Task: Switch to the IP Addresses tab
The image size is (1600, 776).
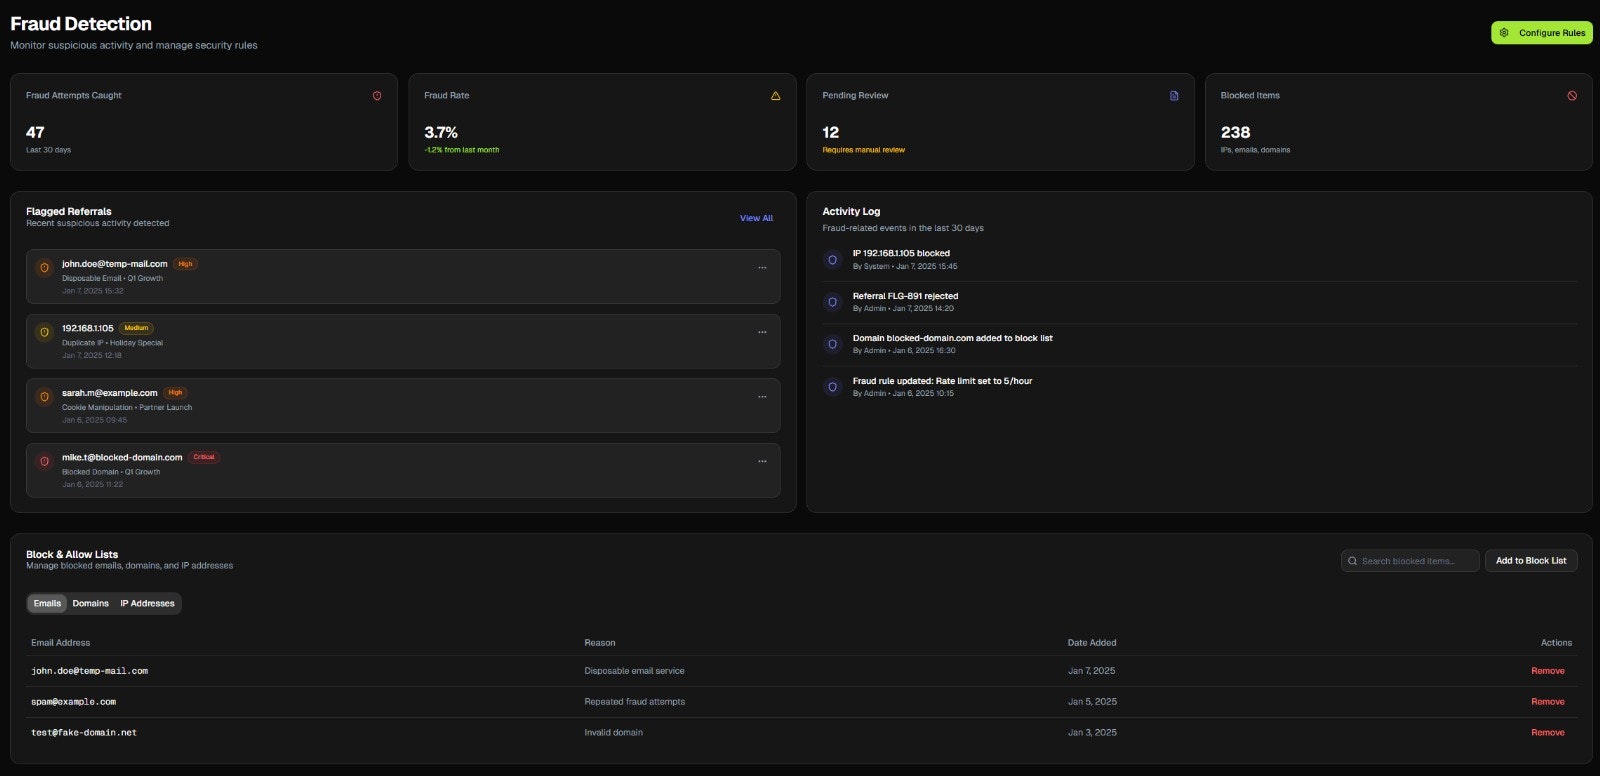Action: pos(147,603)
